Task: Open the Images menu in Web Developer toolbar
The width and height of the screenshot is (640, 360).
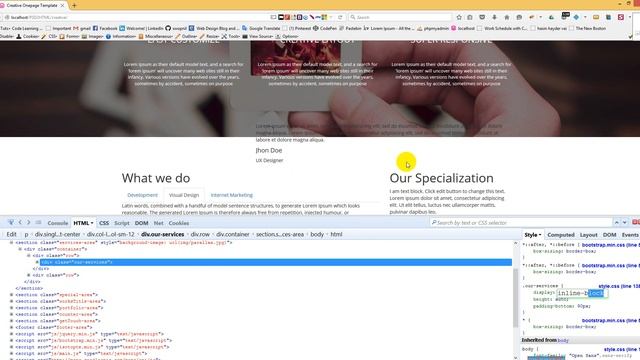Action: (x=93, y=36)
